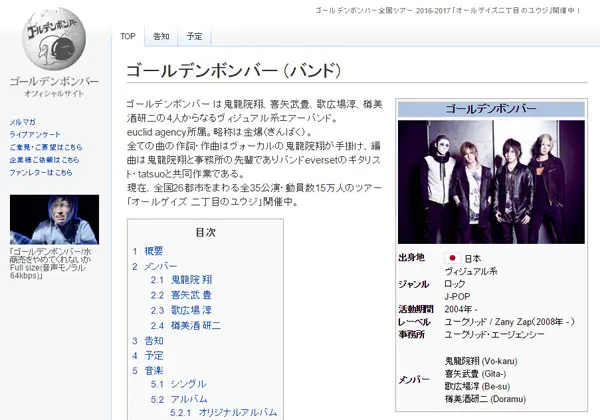600x420 pixels.
Task: Switch to the 予定 tab
Action: point(194,36)
